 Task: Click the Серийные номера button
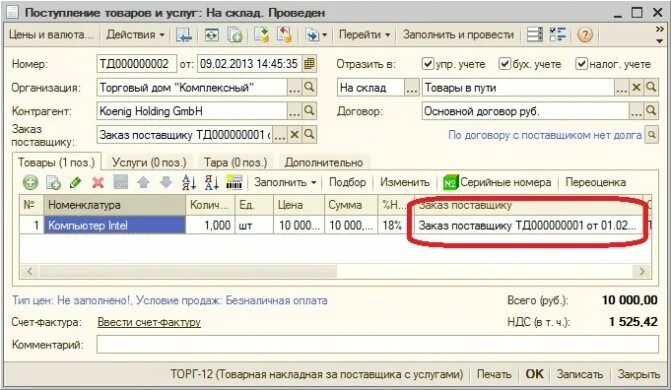tap(497, 183)
